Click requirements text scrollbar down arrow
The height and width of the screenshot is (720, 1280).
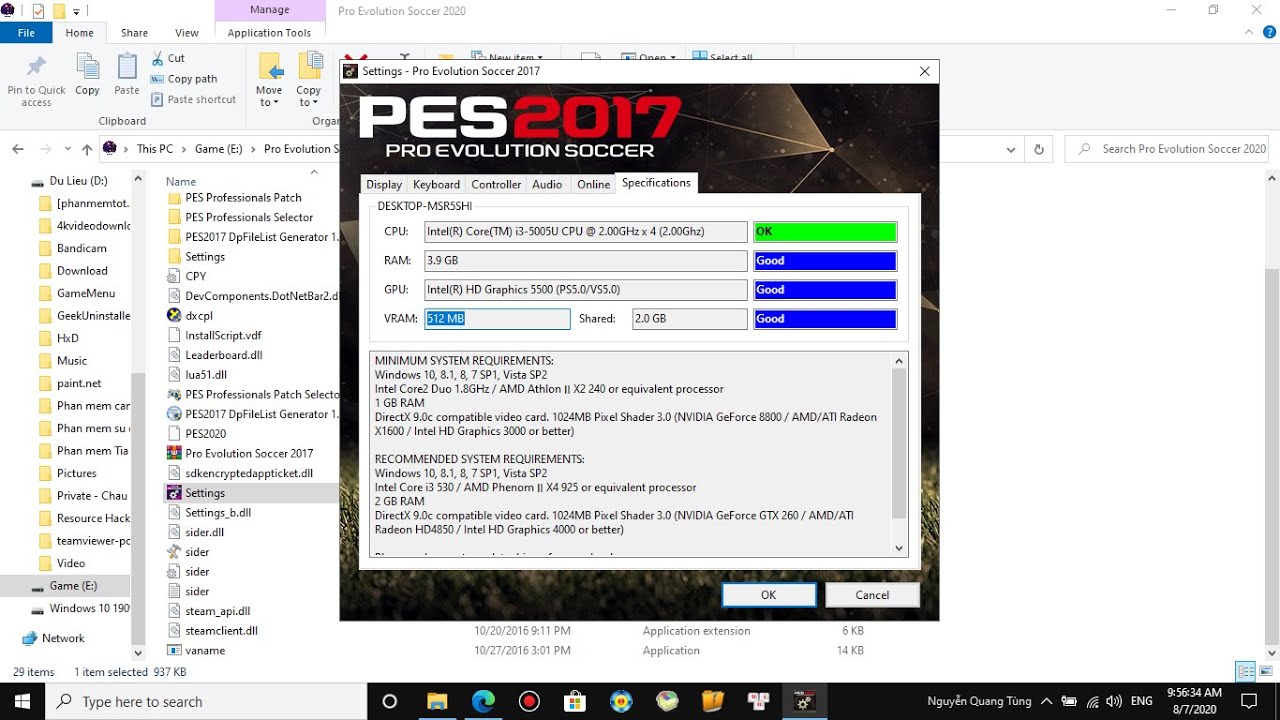898,548
